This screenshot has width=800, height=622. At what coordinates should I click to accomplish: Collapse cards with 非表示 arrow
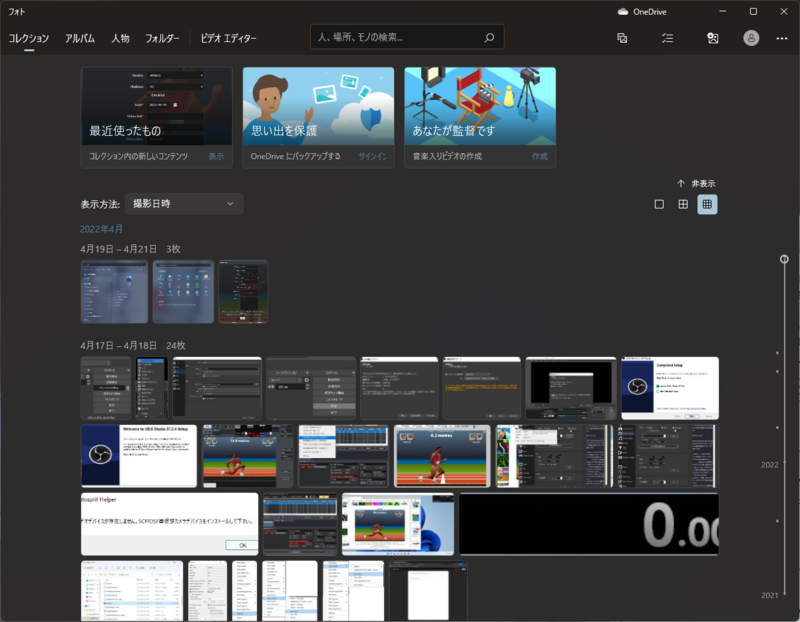(x=696, y=183)
